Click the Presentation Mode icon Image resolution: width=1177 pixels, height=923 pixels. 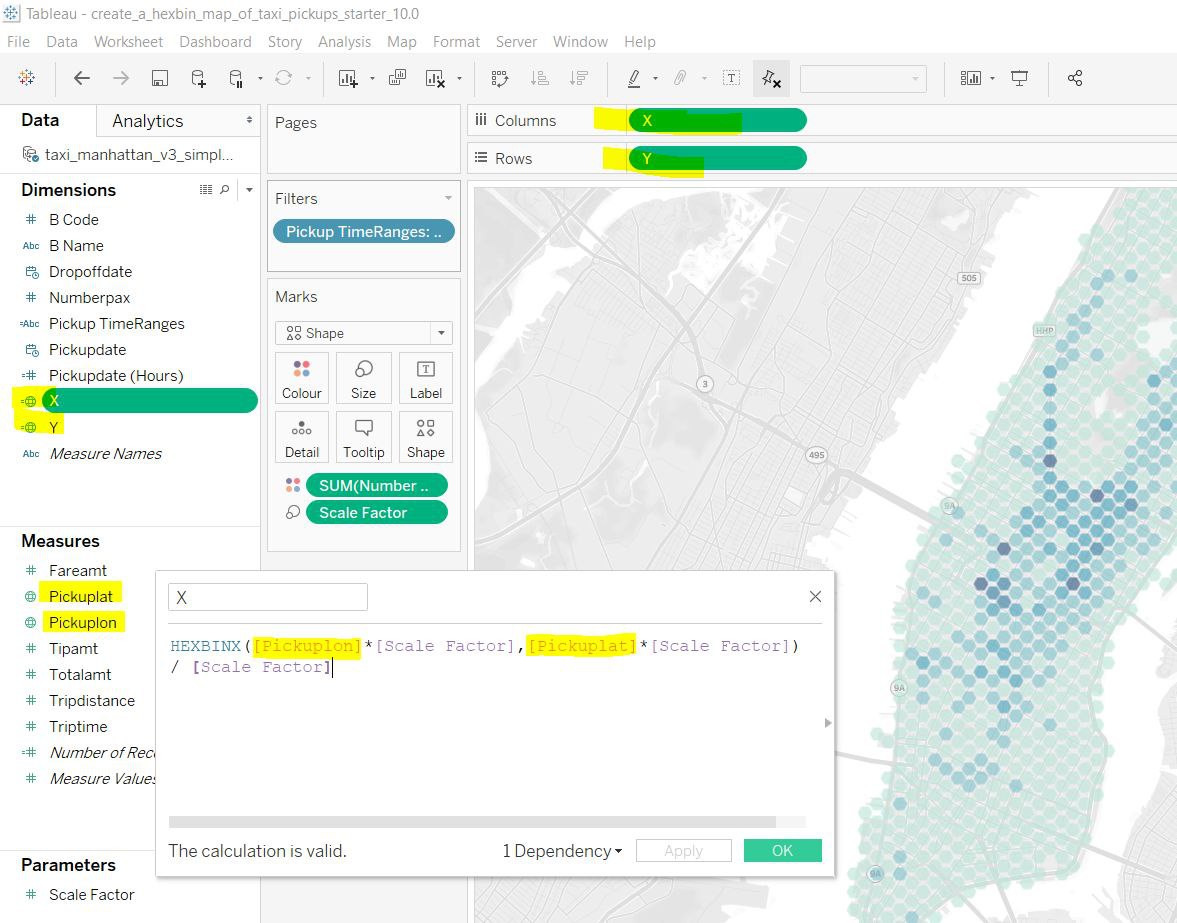[1019, 78]
